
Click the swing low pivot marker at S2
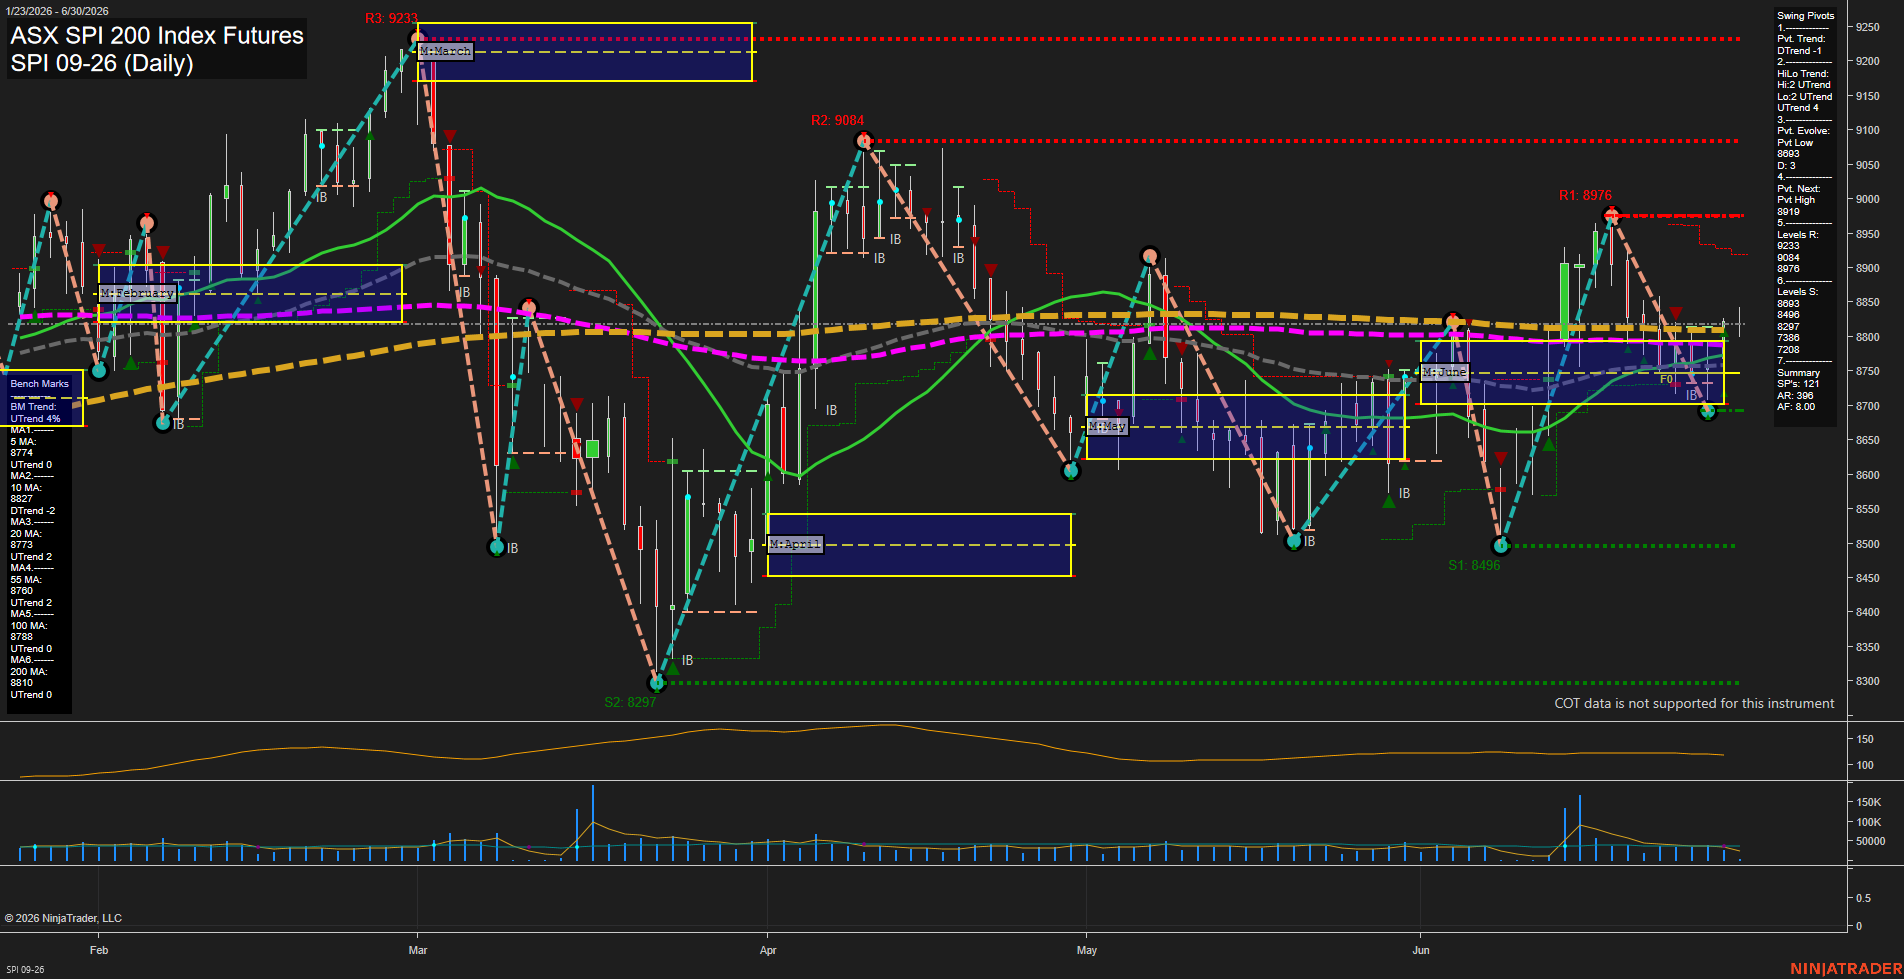pos(657,683)
